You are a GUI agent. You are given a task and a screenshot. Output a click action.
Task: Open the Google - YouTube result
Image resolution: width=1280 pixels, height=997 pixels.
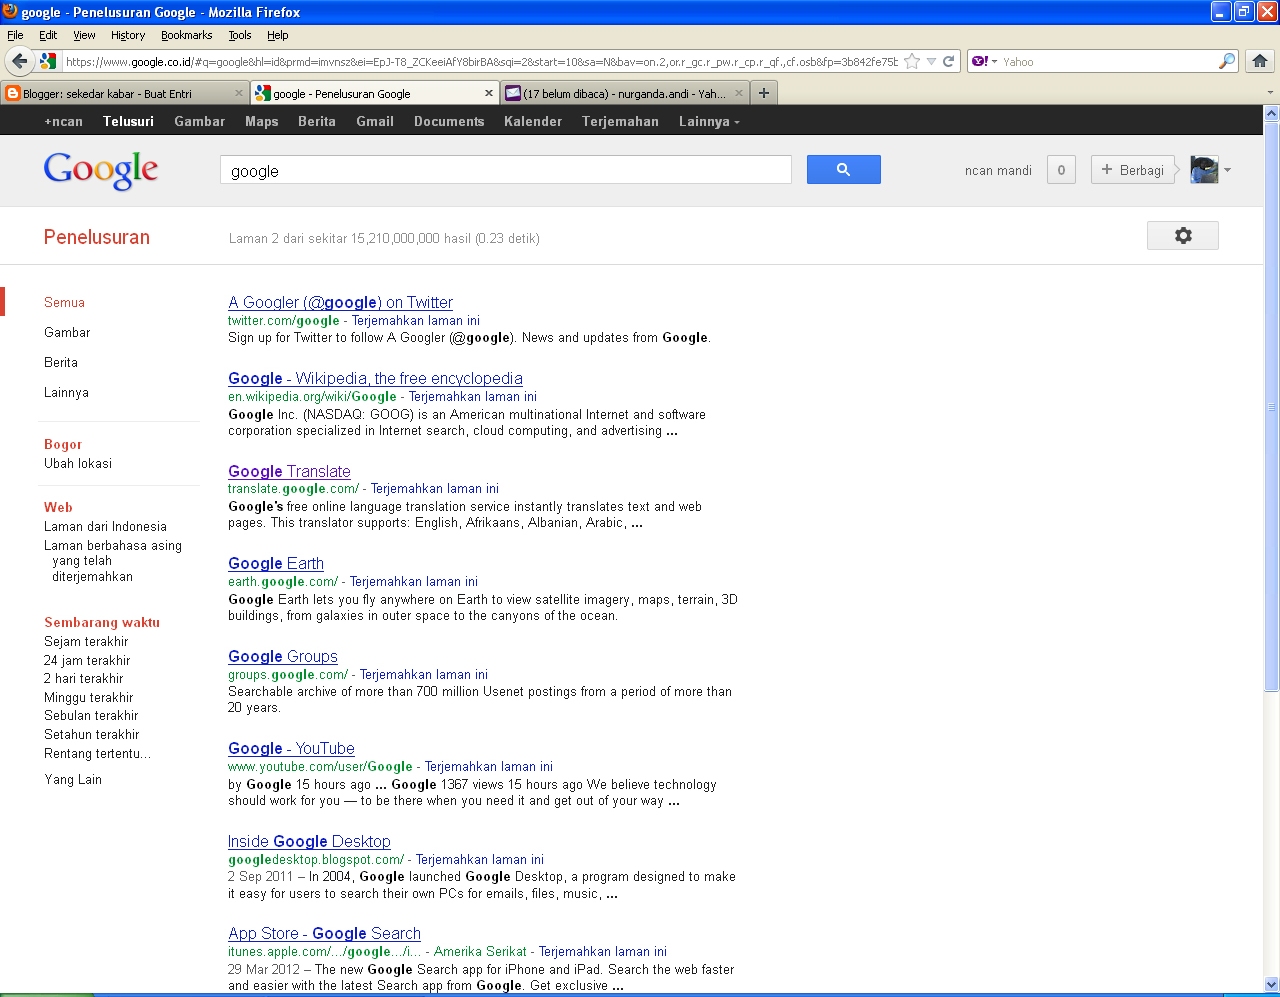[x=291, y=748]
